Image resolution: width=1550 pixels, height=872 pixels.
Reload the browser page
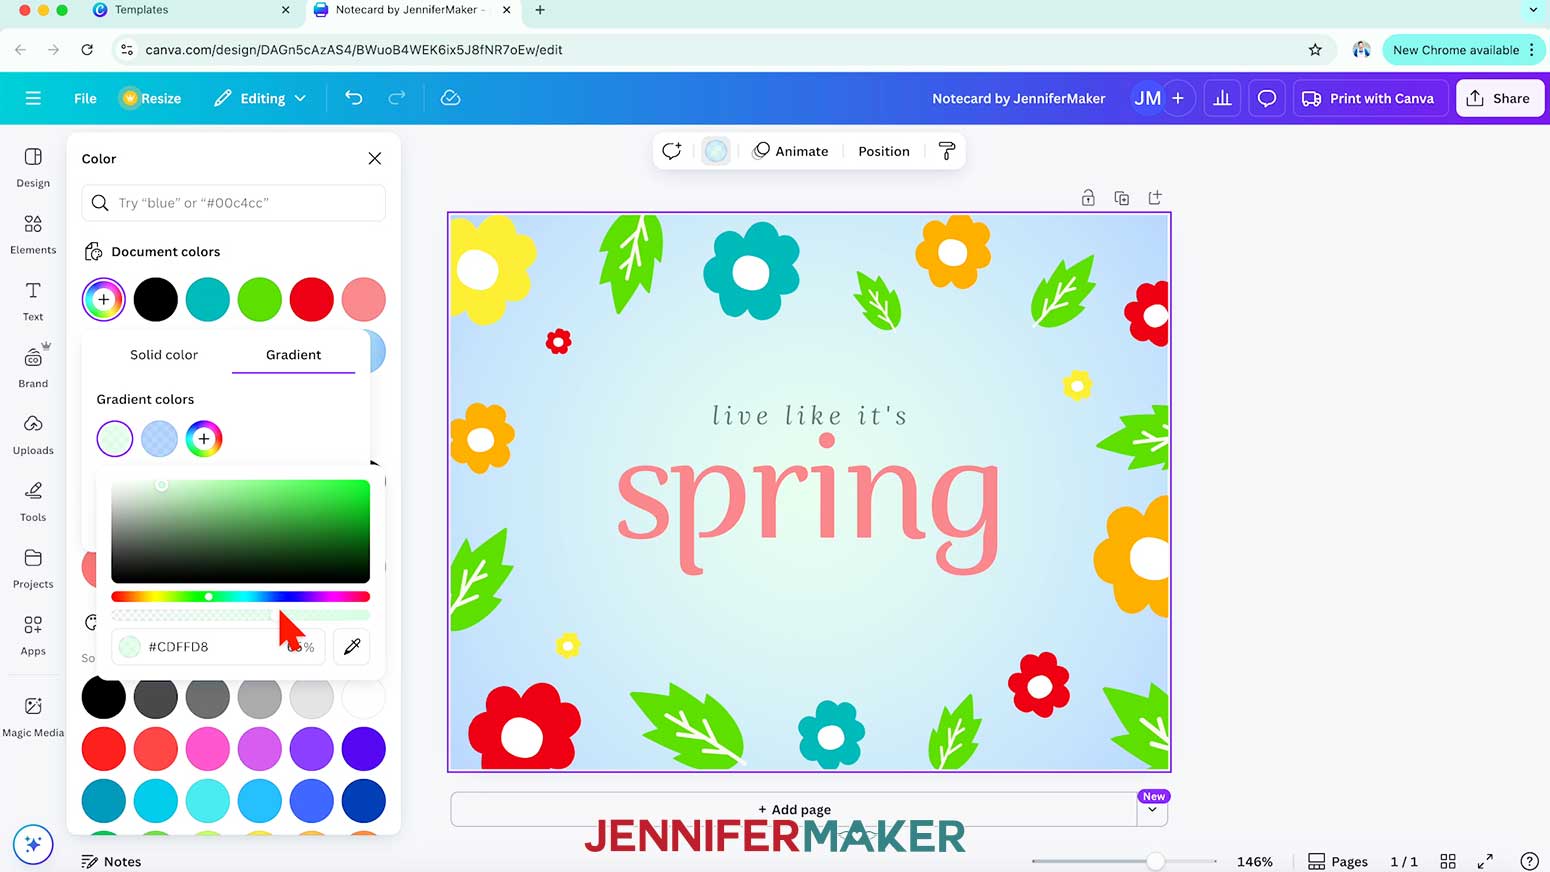(87, 50)
